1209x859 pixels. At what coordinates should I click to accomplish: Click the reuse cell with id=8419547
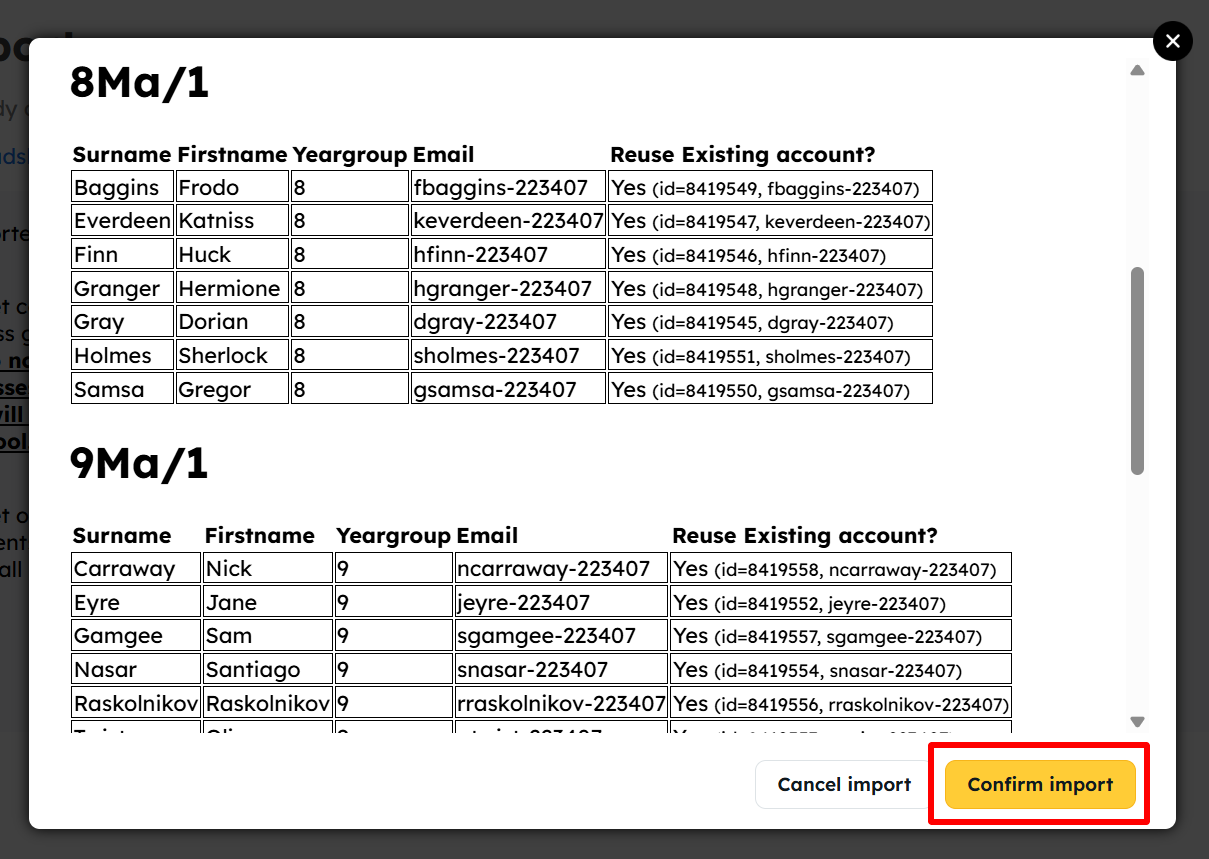point(770,221)
